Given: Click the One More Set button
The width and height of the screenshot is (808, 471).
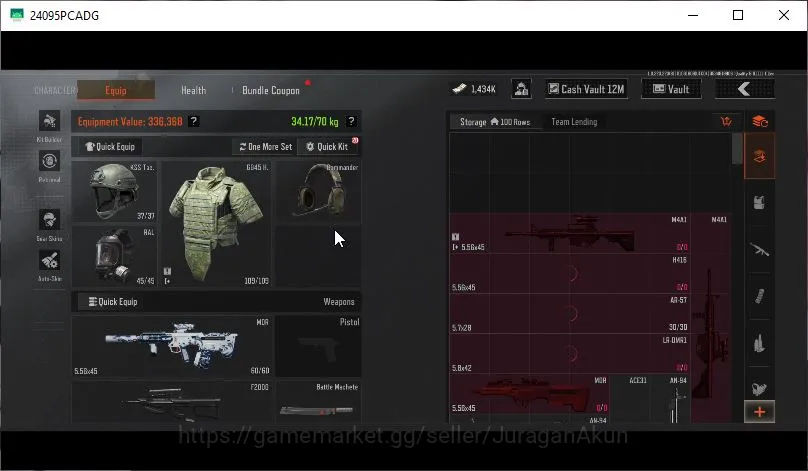Looking at the screenshot, I should coord(266,147).
